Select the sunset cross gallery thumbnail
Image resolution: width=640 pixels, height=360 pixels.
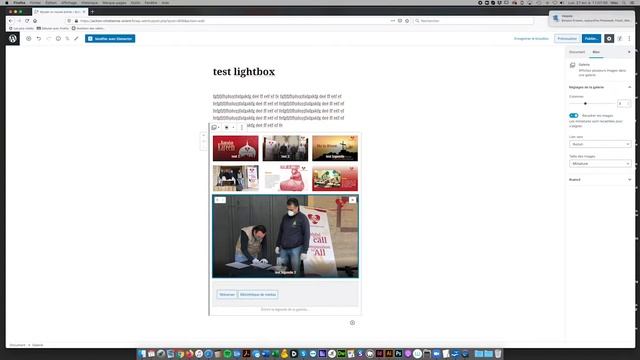coord(335,148)
